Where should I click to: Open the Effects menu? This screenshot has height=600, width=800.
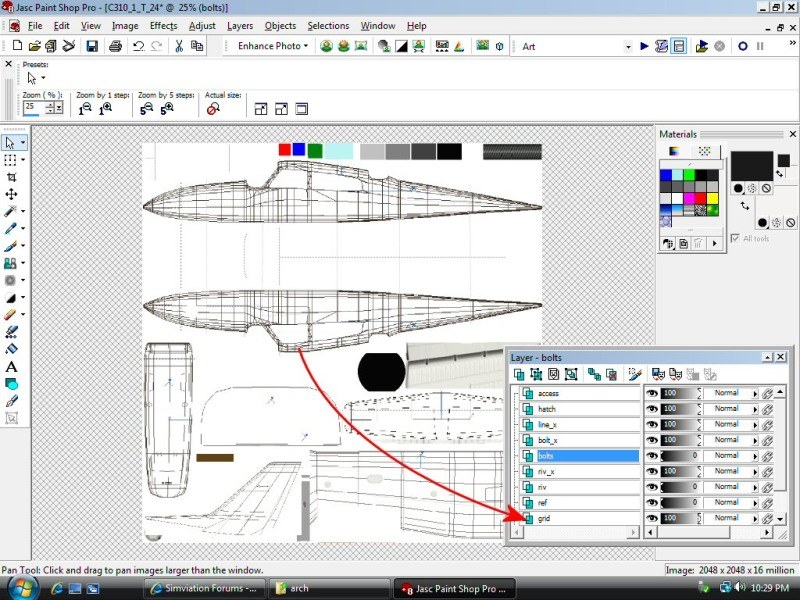(x=163, y=25)
